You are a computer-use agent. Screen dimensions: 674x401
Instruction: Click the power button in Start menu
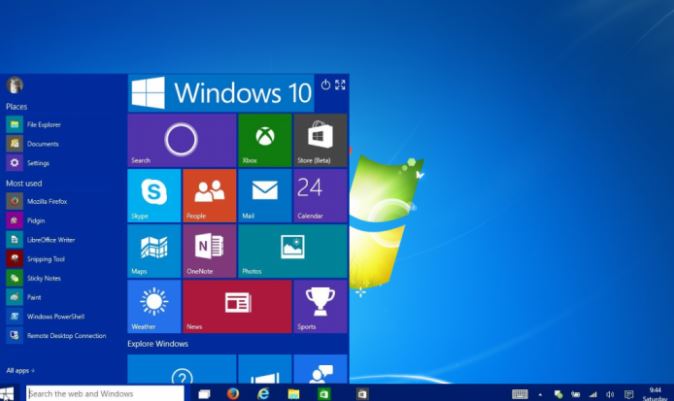coord(325,85)
